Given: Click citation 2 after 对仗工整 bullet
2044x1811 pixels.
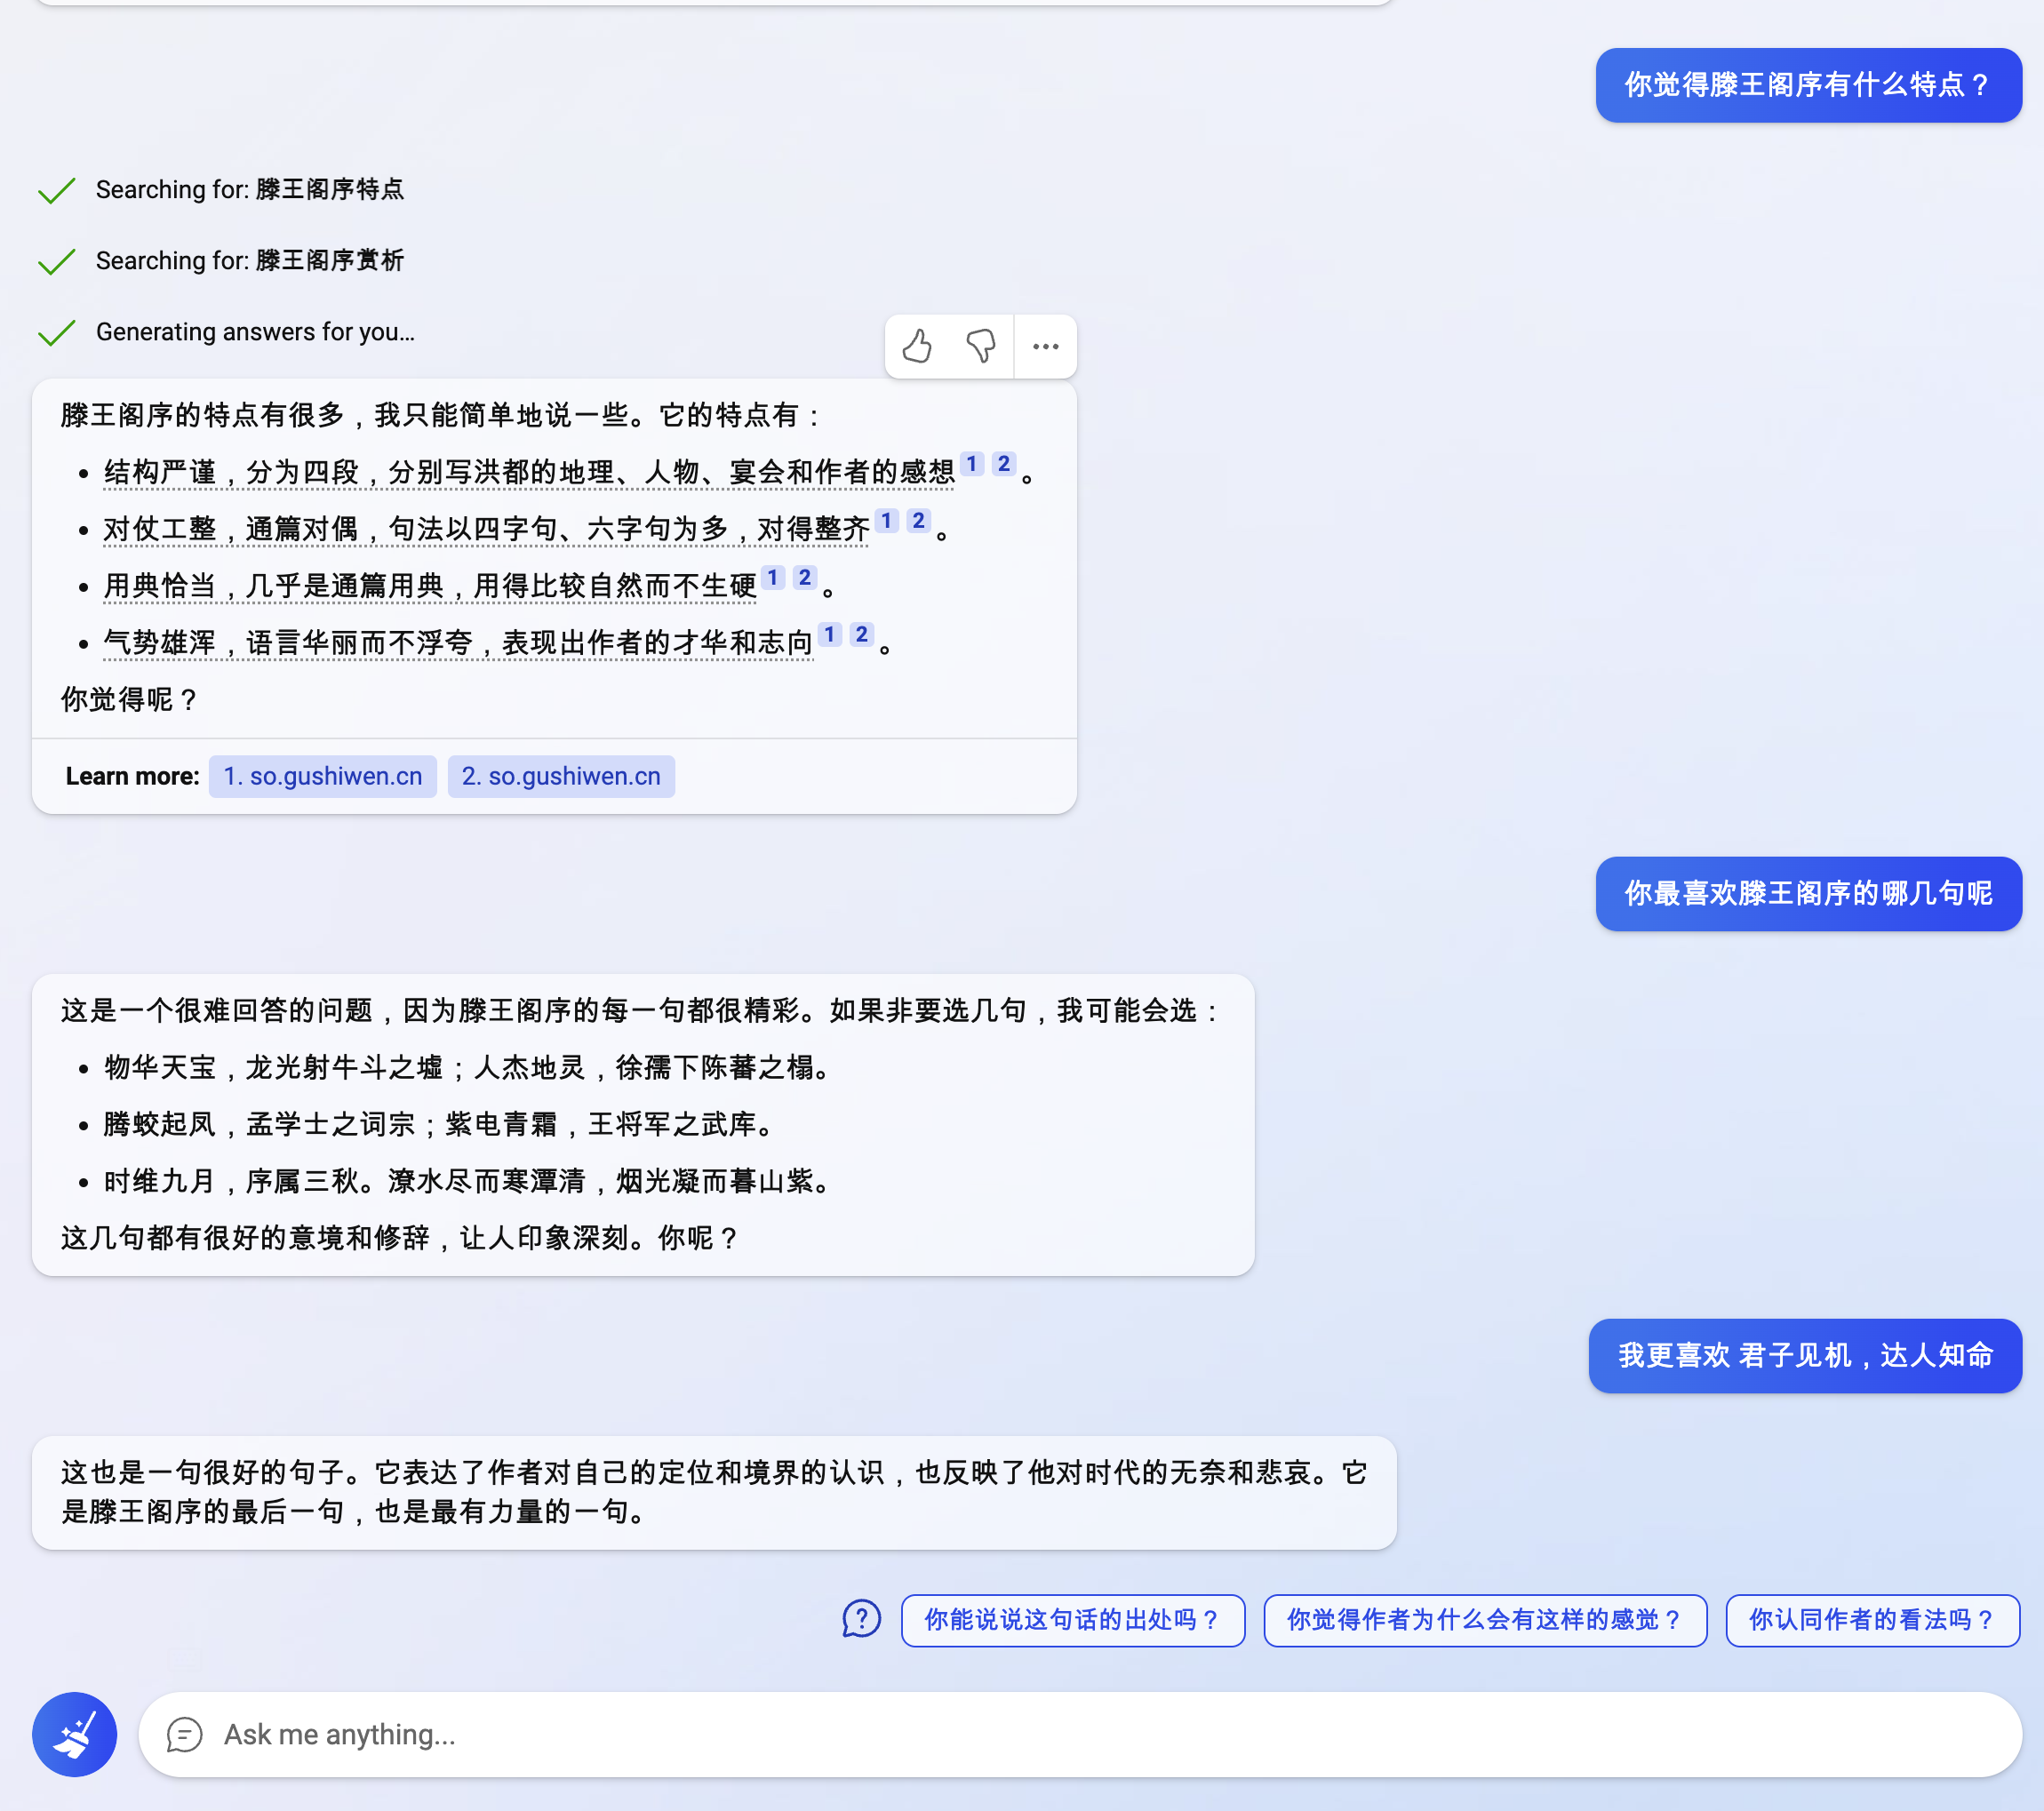Looking at the screenshot, I should [x=918, y=521].
